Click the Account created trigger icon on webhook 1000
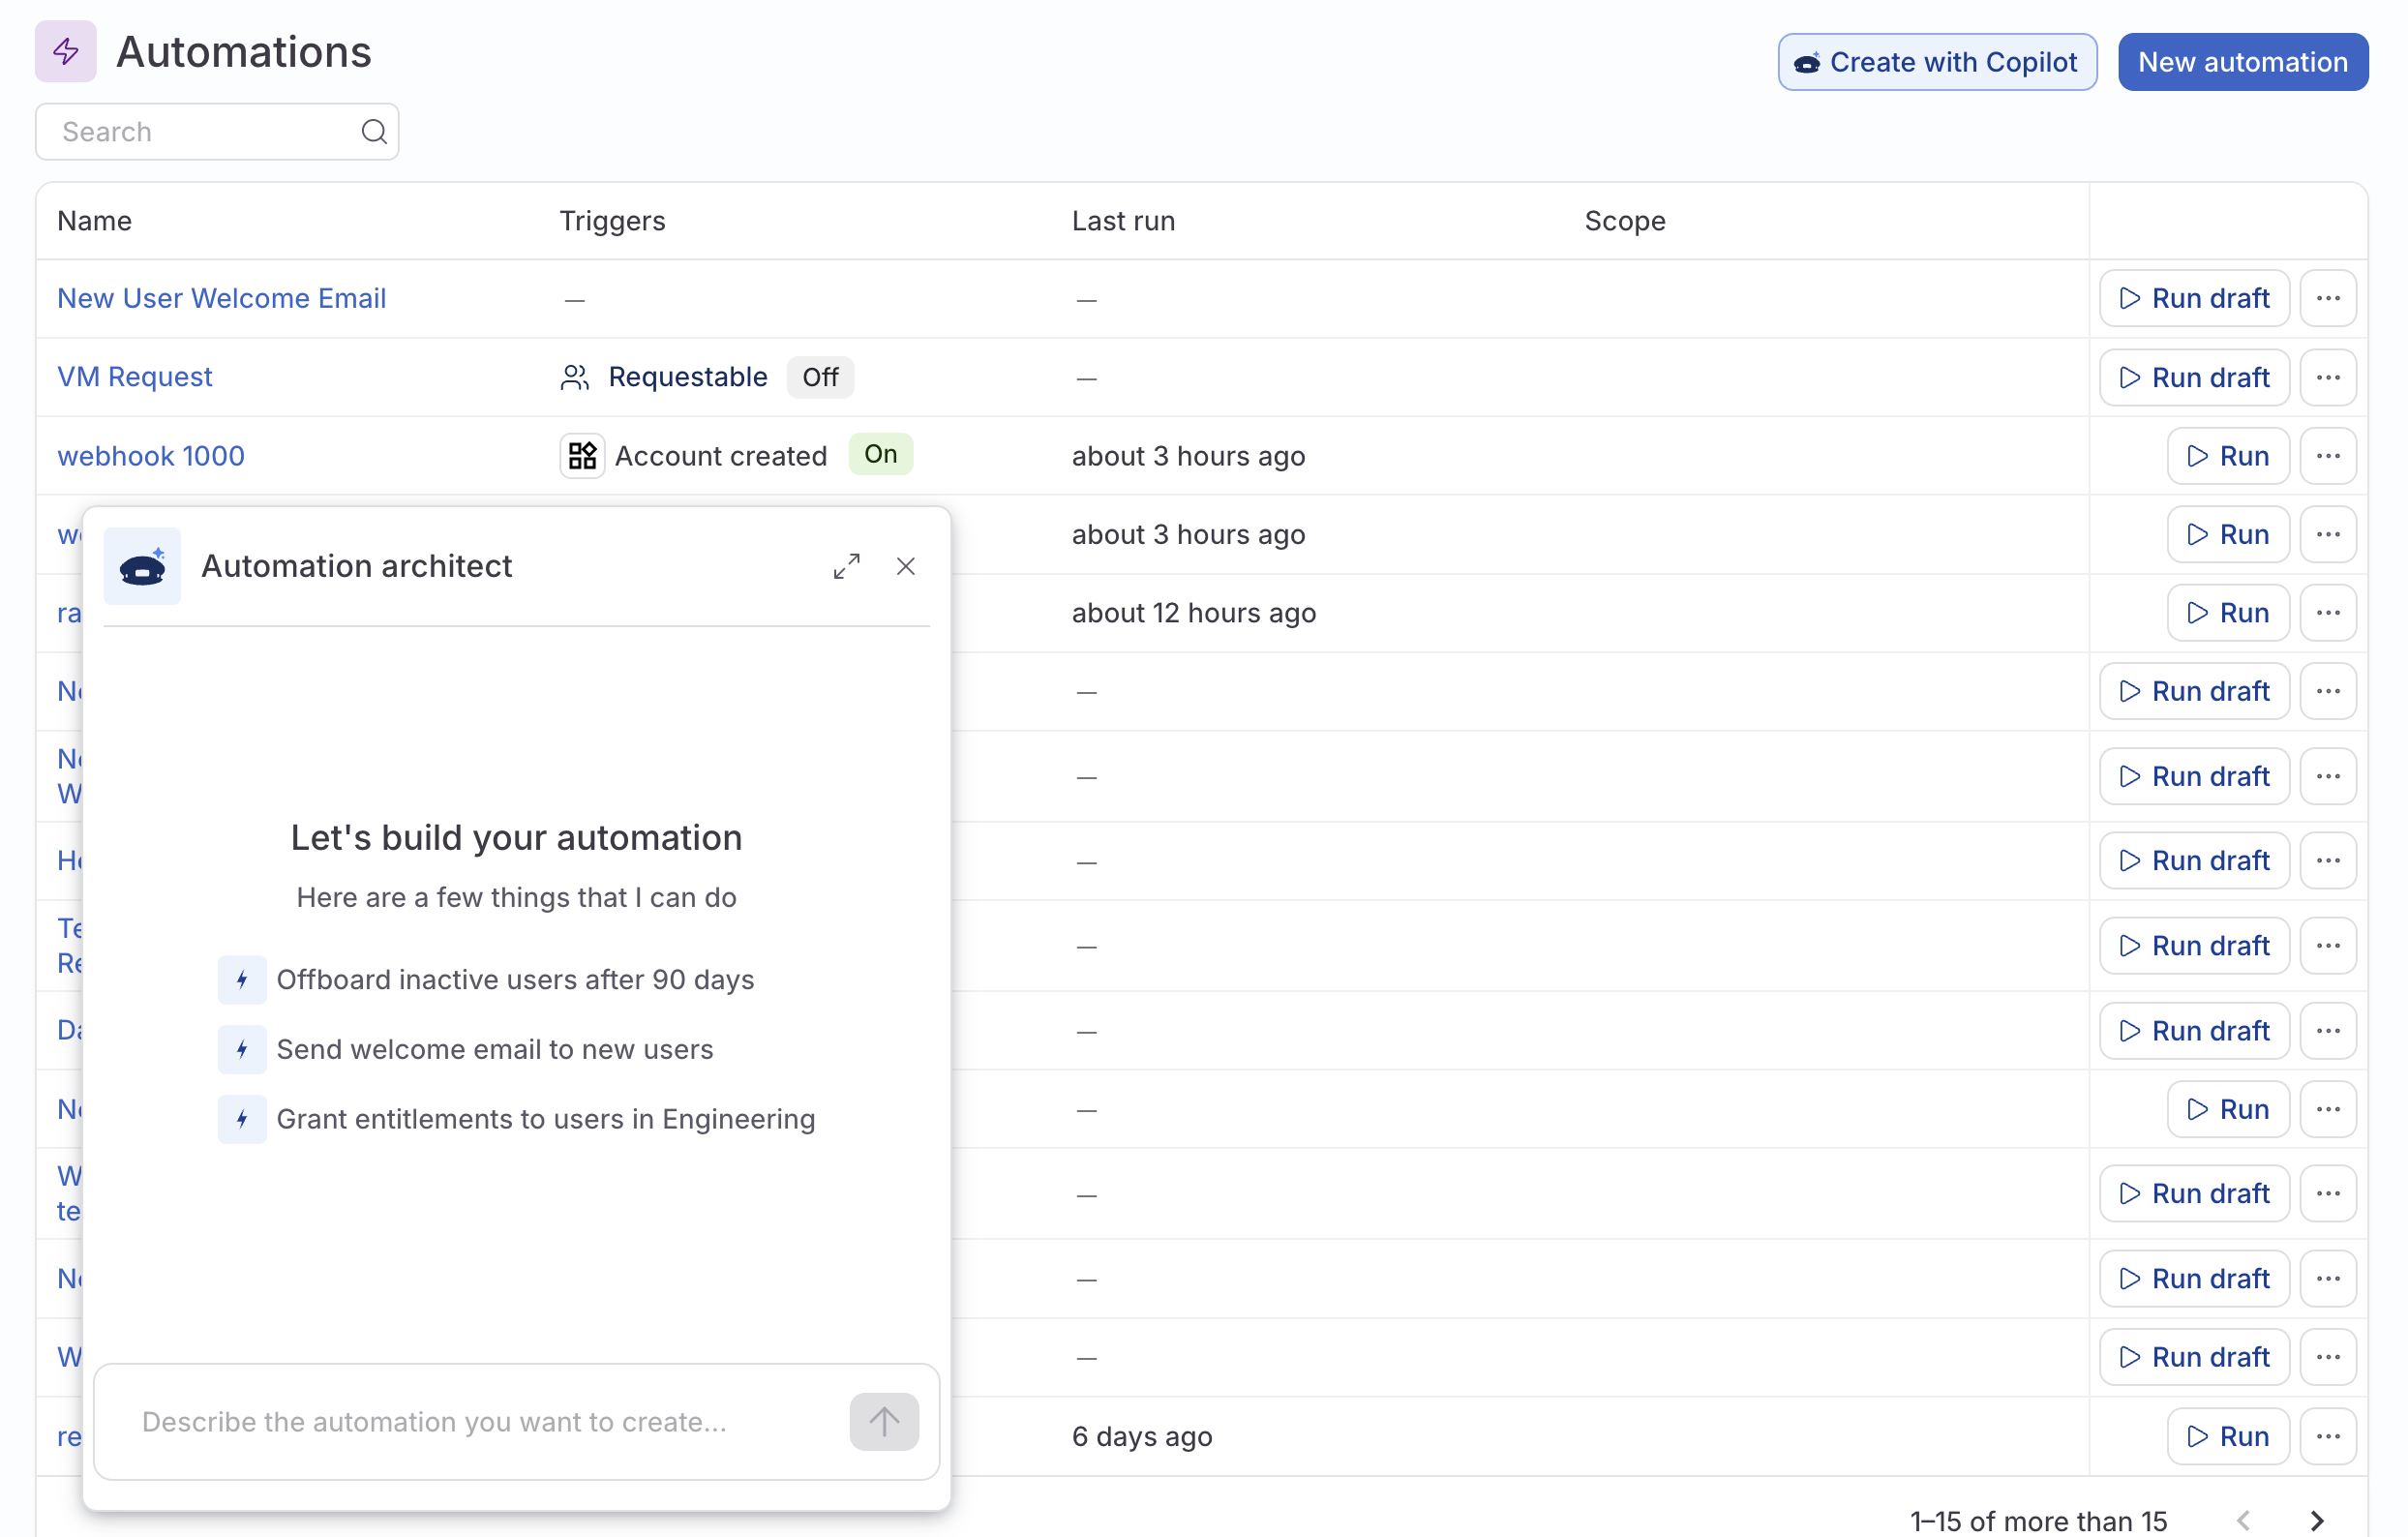 582,455
